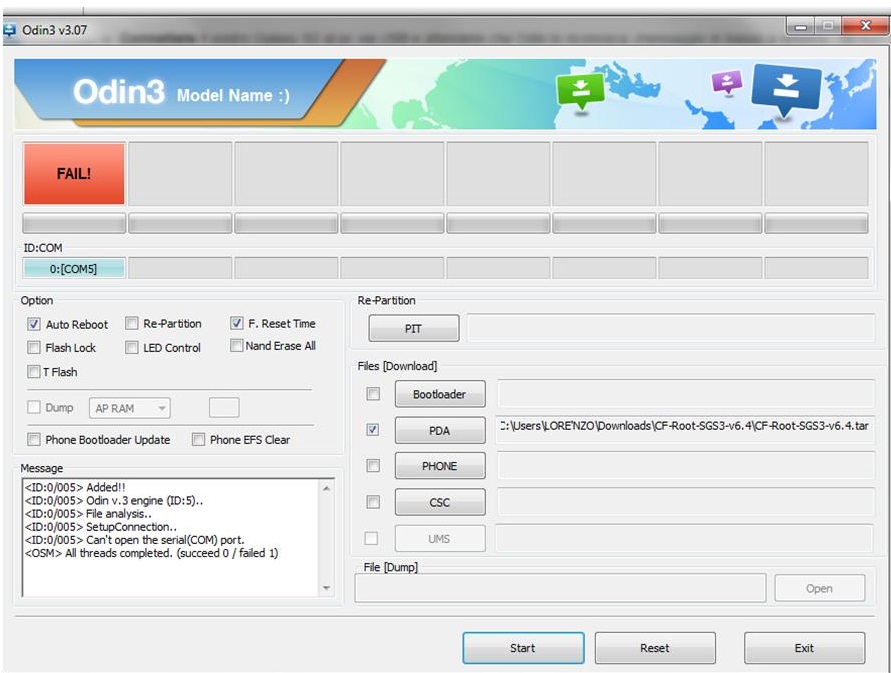Click the Bootloader file path field

[685, 394]
